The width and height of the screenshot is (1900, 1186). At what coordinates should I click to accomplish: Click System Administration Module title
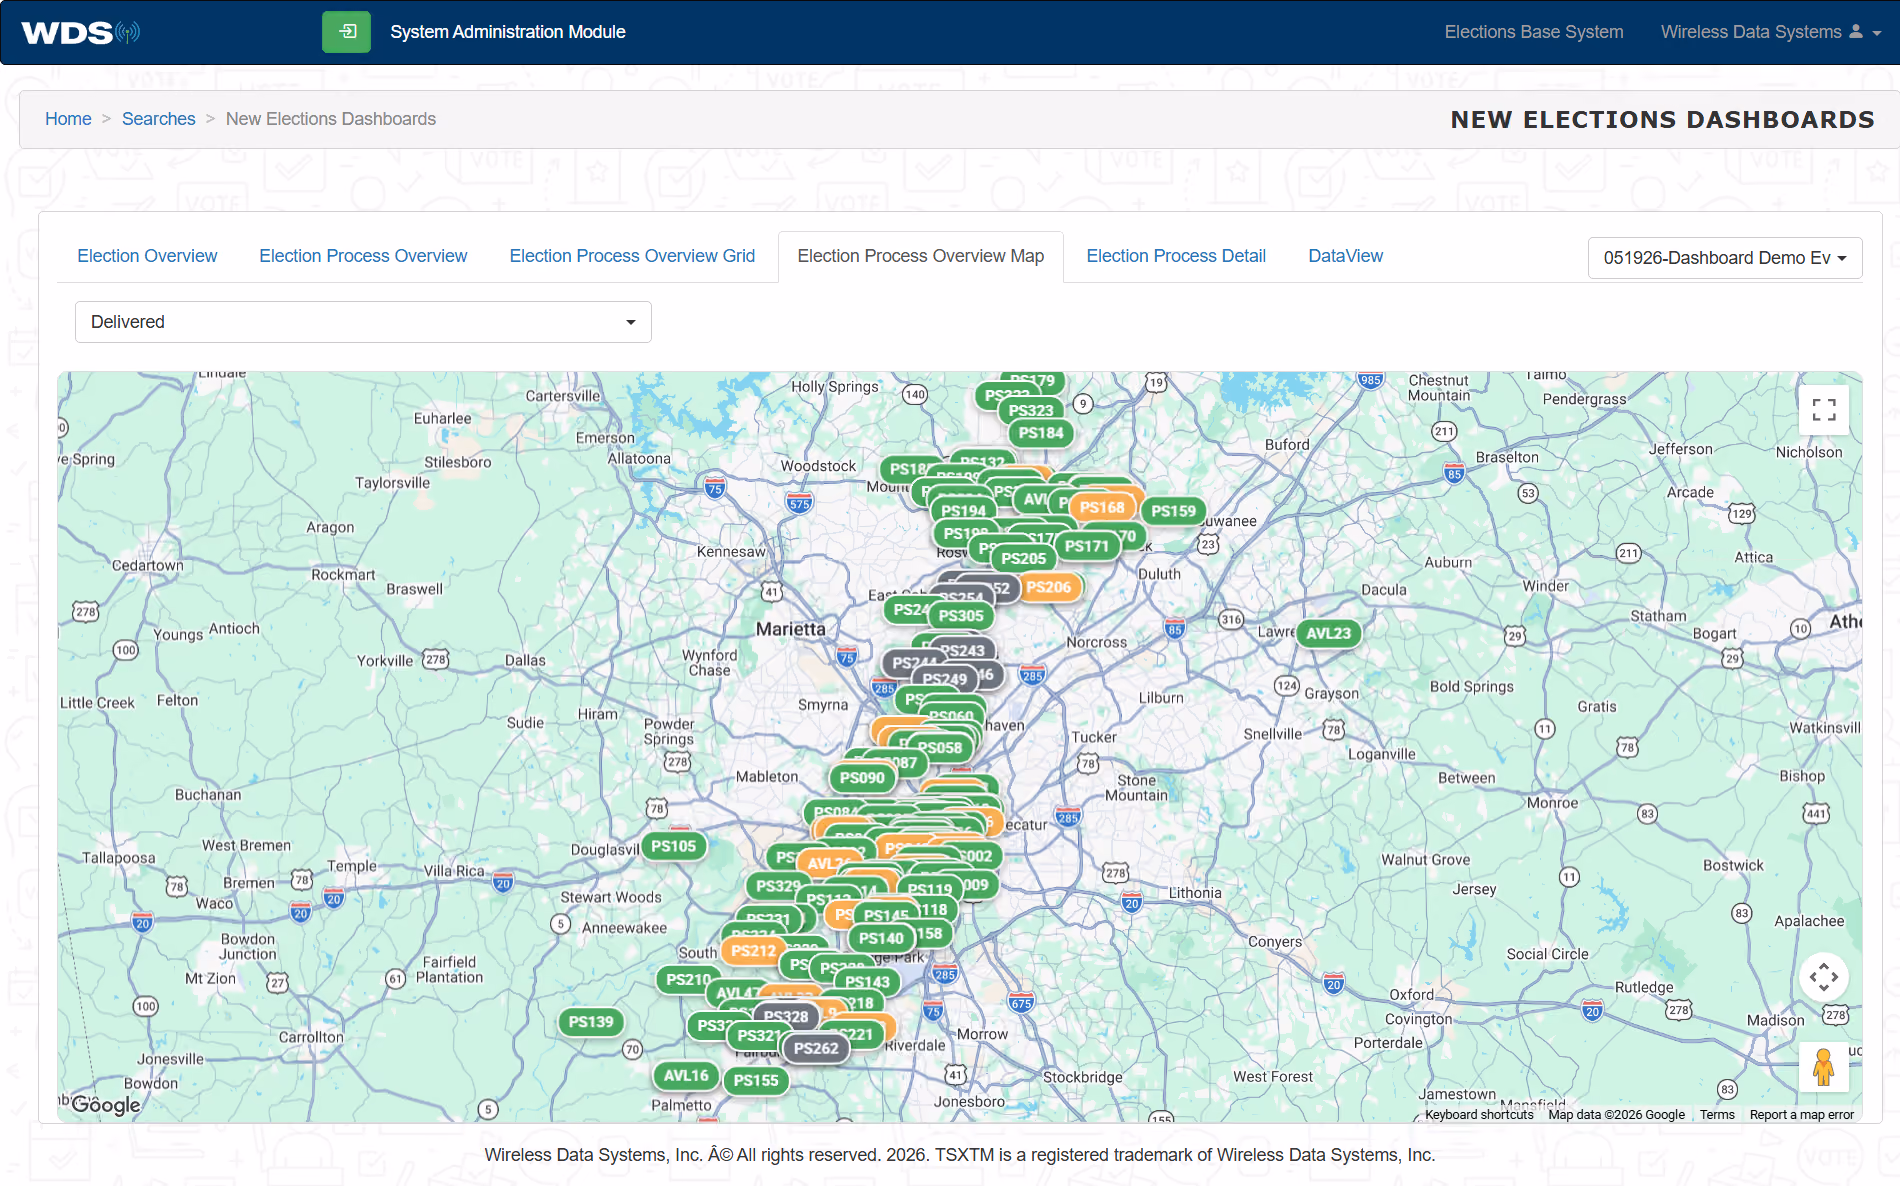pos(508,32)
